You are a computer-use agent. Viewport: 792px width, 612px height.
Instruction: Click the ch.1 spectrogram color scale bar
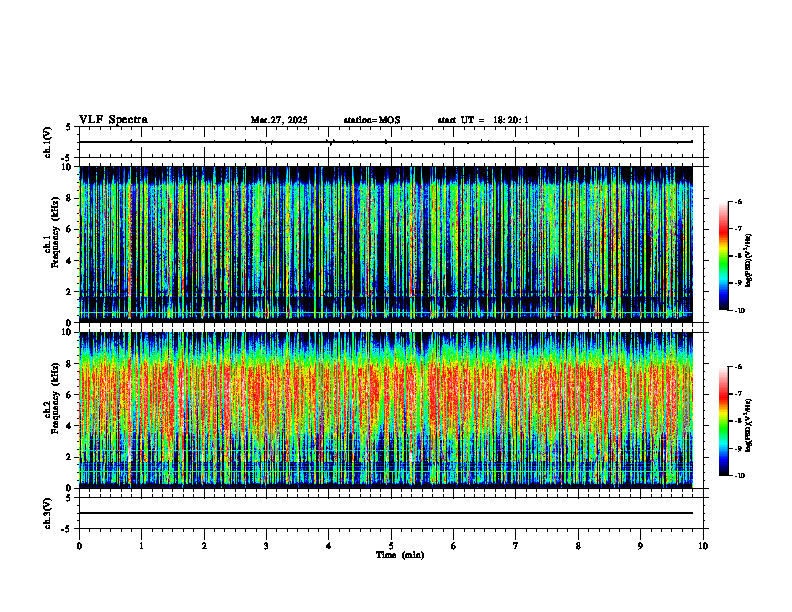(x=723, y=256)
